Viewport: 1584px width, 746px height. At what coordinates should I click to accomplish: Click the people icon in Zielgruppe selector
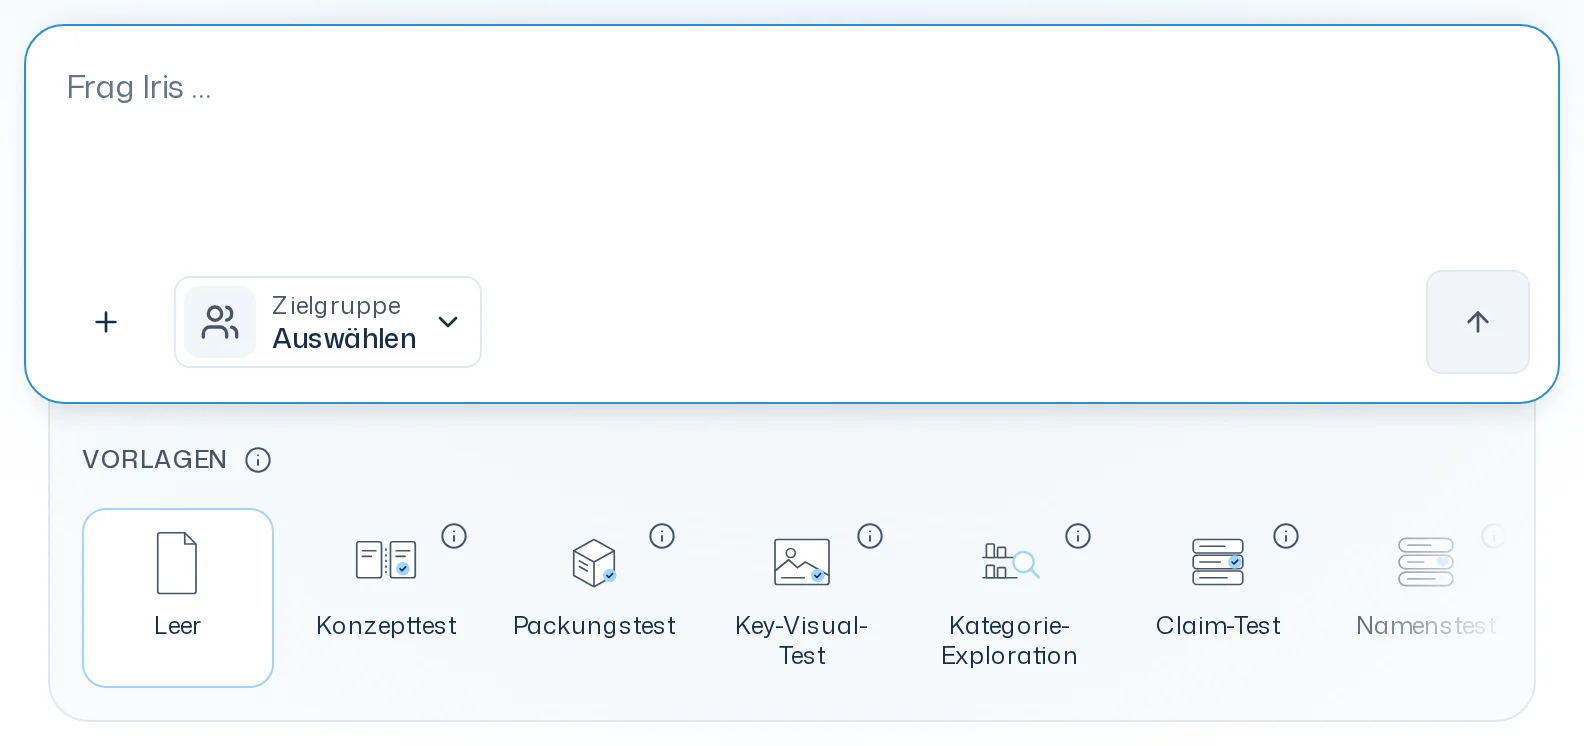[220, 322]
